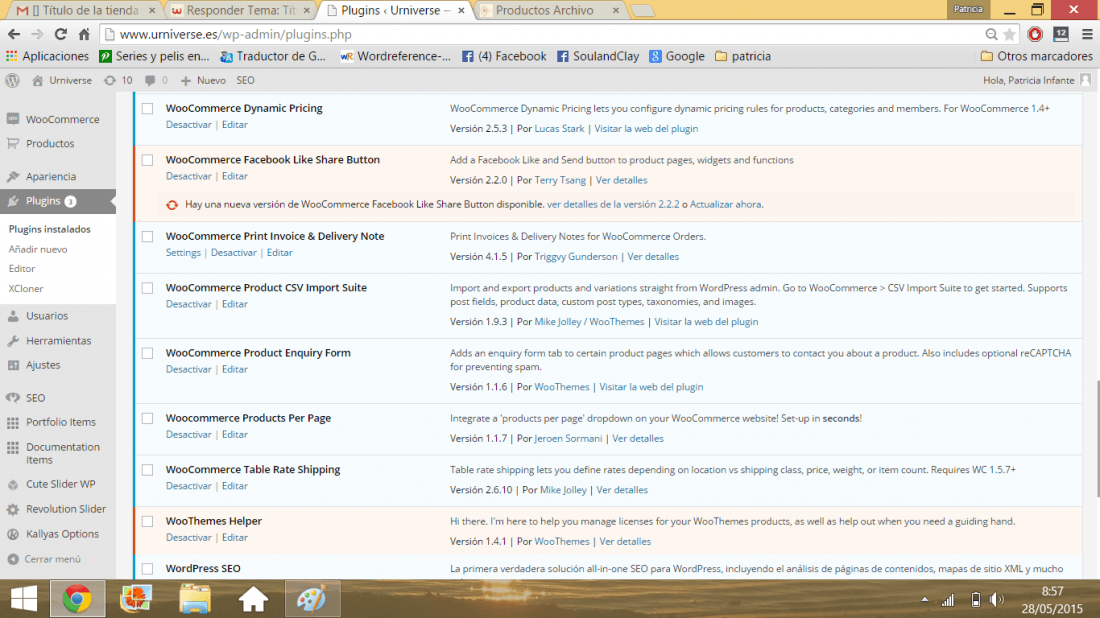This screenshot has width=1100, height=618.
Task: Tick the WooCommerce Facebook Like Share Button checkbox
Action: (x=147, y=160)
